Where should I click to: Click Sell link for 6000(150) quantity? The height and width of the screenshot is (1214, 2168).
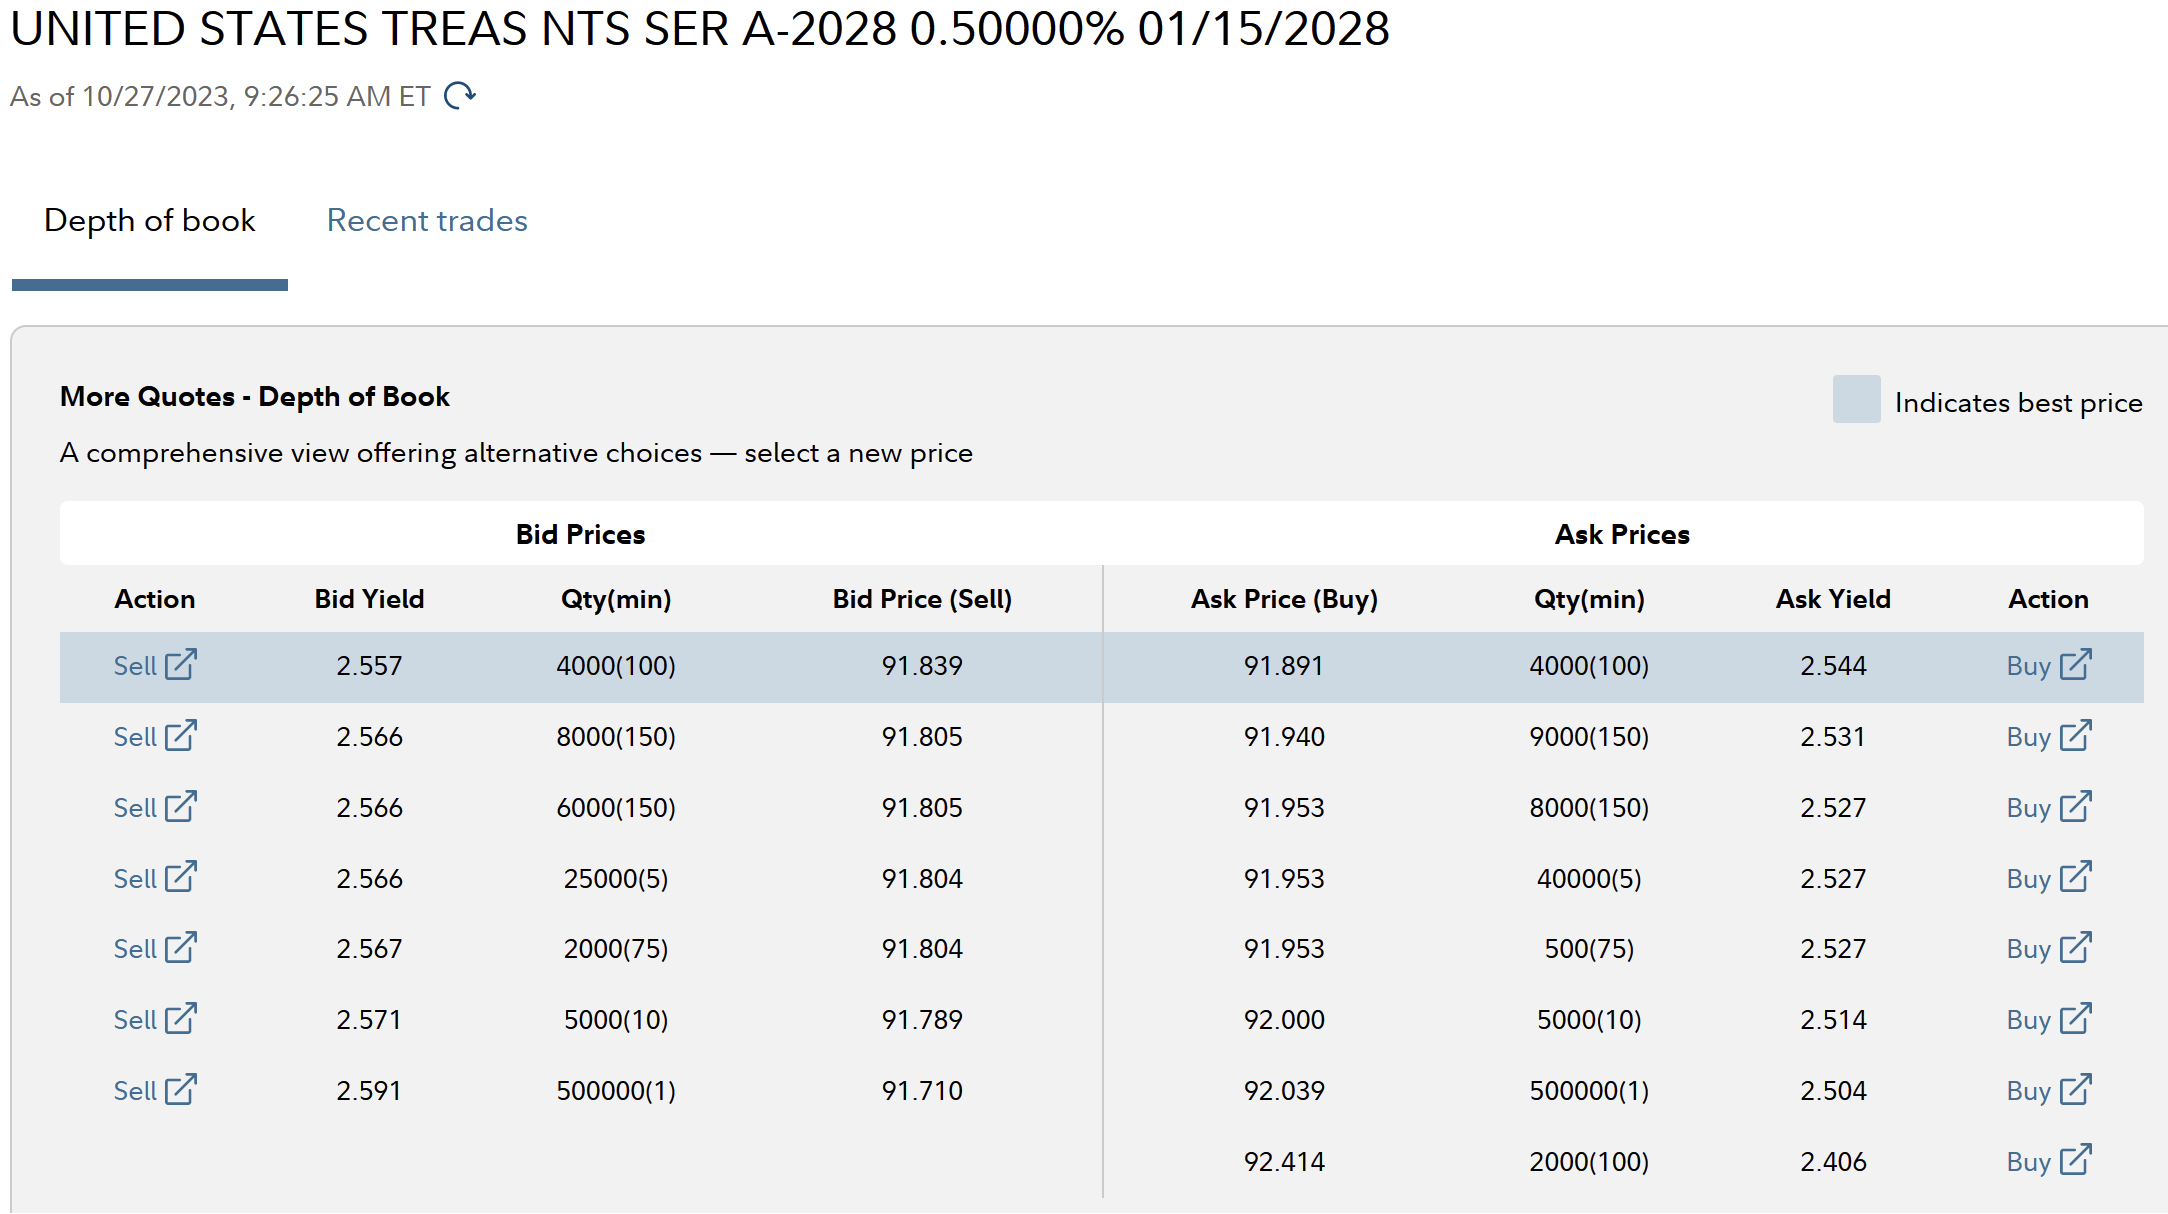[135, 808]
